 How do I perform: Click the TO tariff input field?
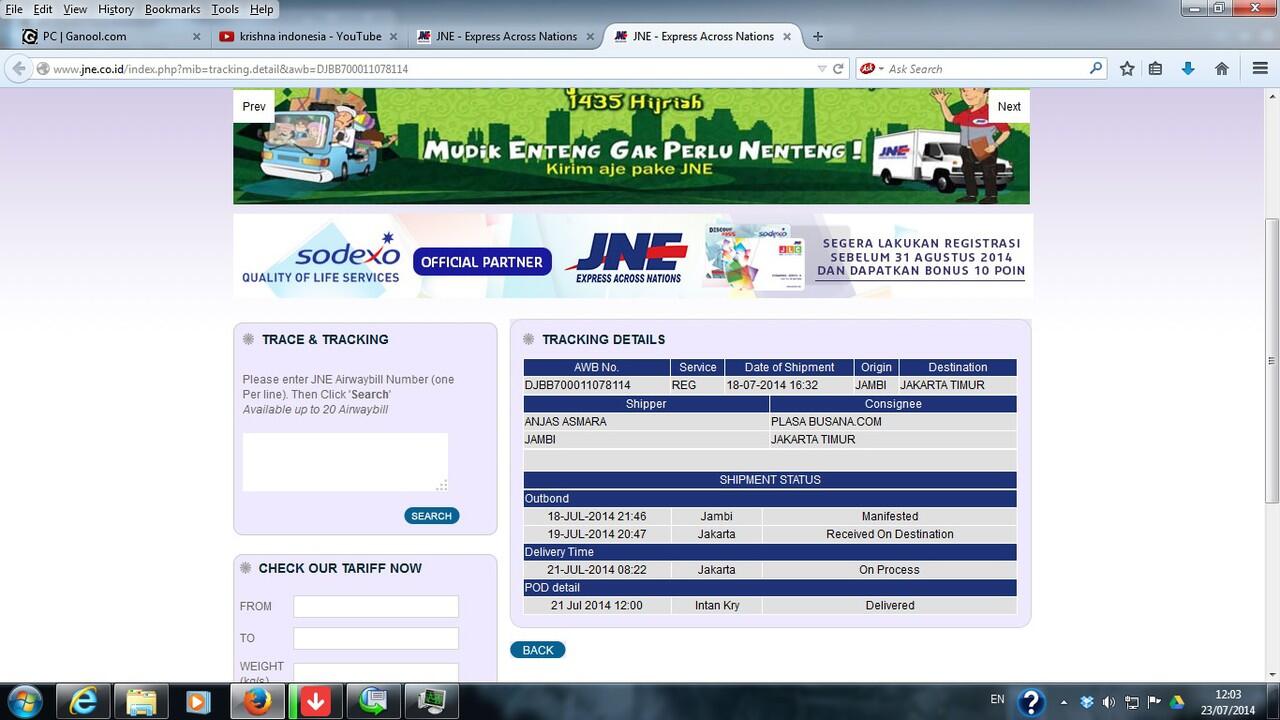pyautogui.click(x=376, y=638)
